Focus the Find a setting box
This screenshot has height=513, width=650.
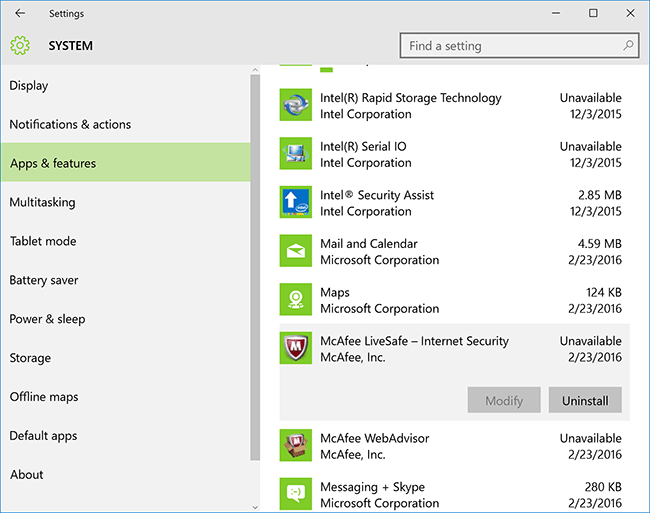[x=519, y=46]
